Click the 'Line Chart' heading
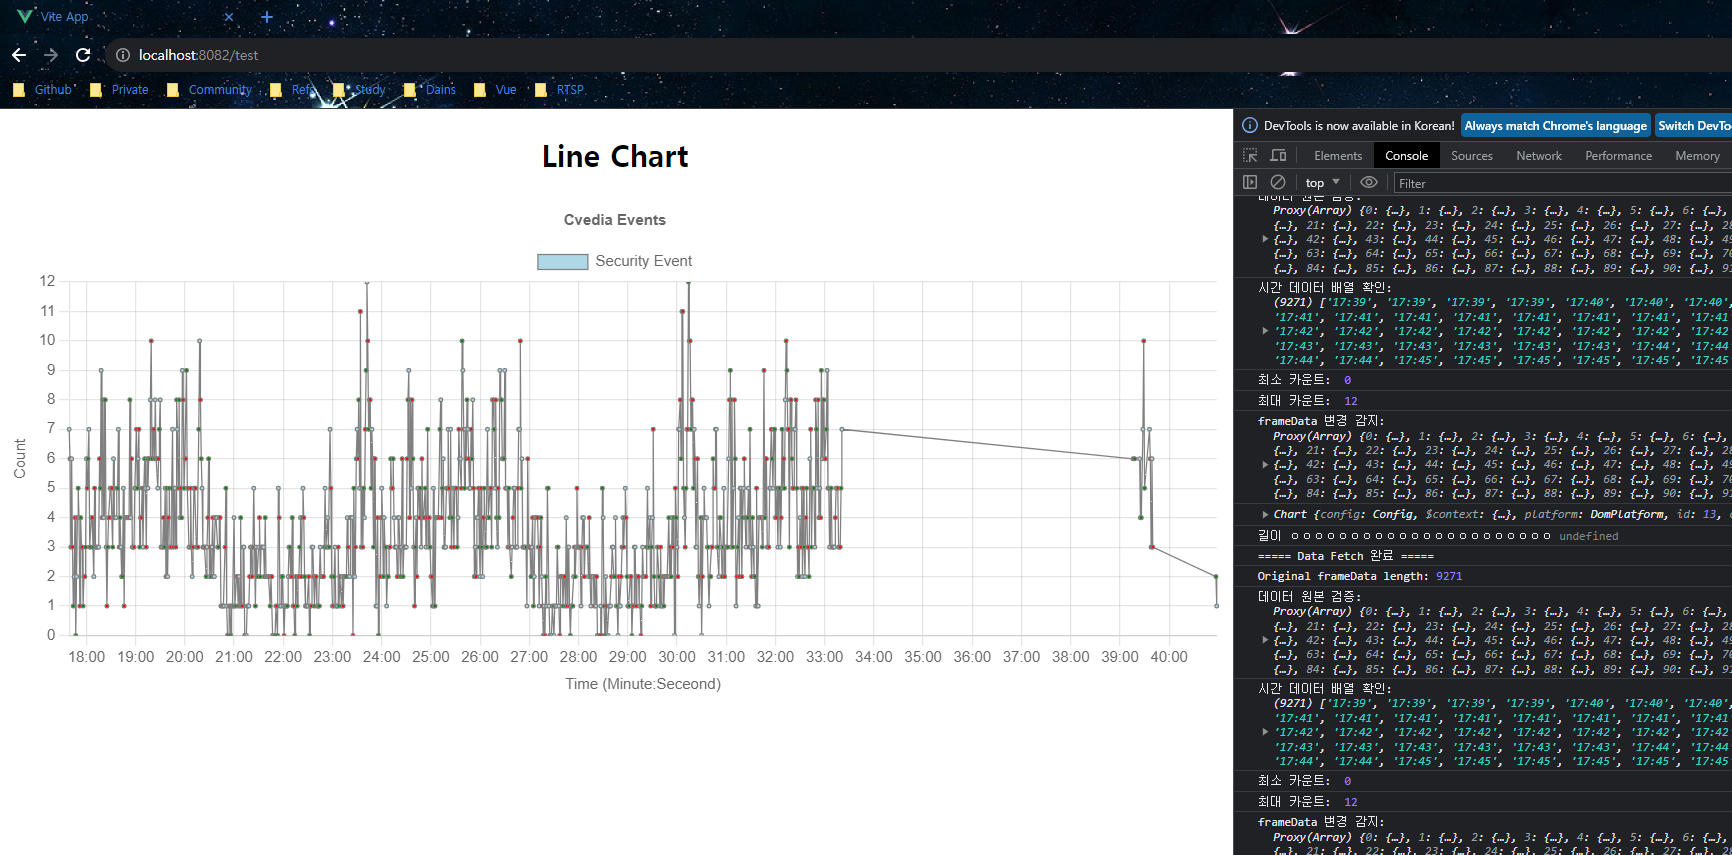This screenshot has width=1732, height=855. [615, 157]
